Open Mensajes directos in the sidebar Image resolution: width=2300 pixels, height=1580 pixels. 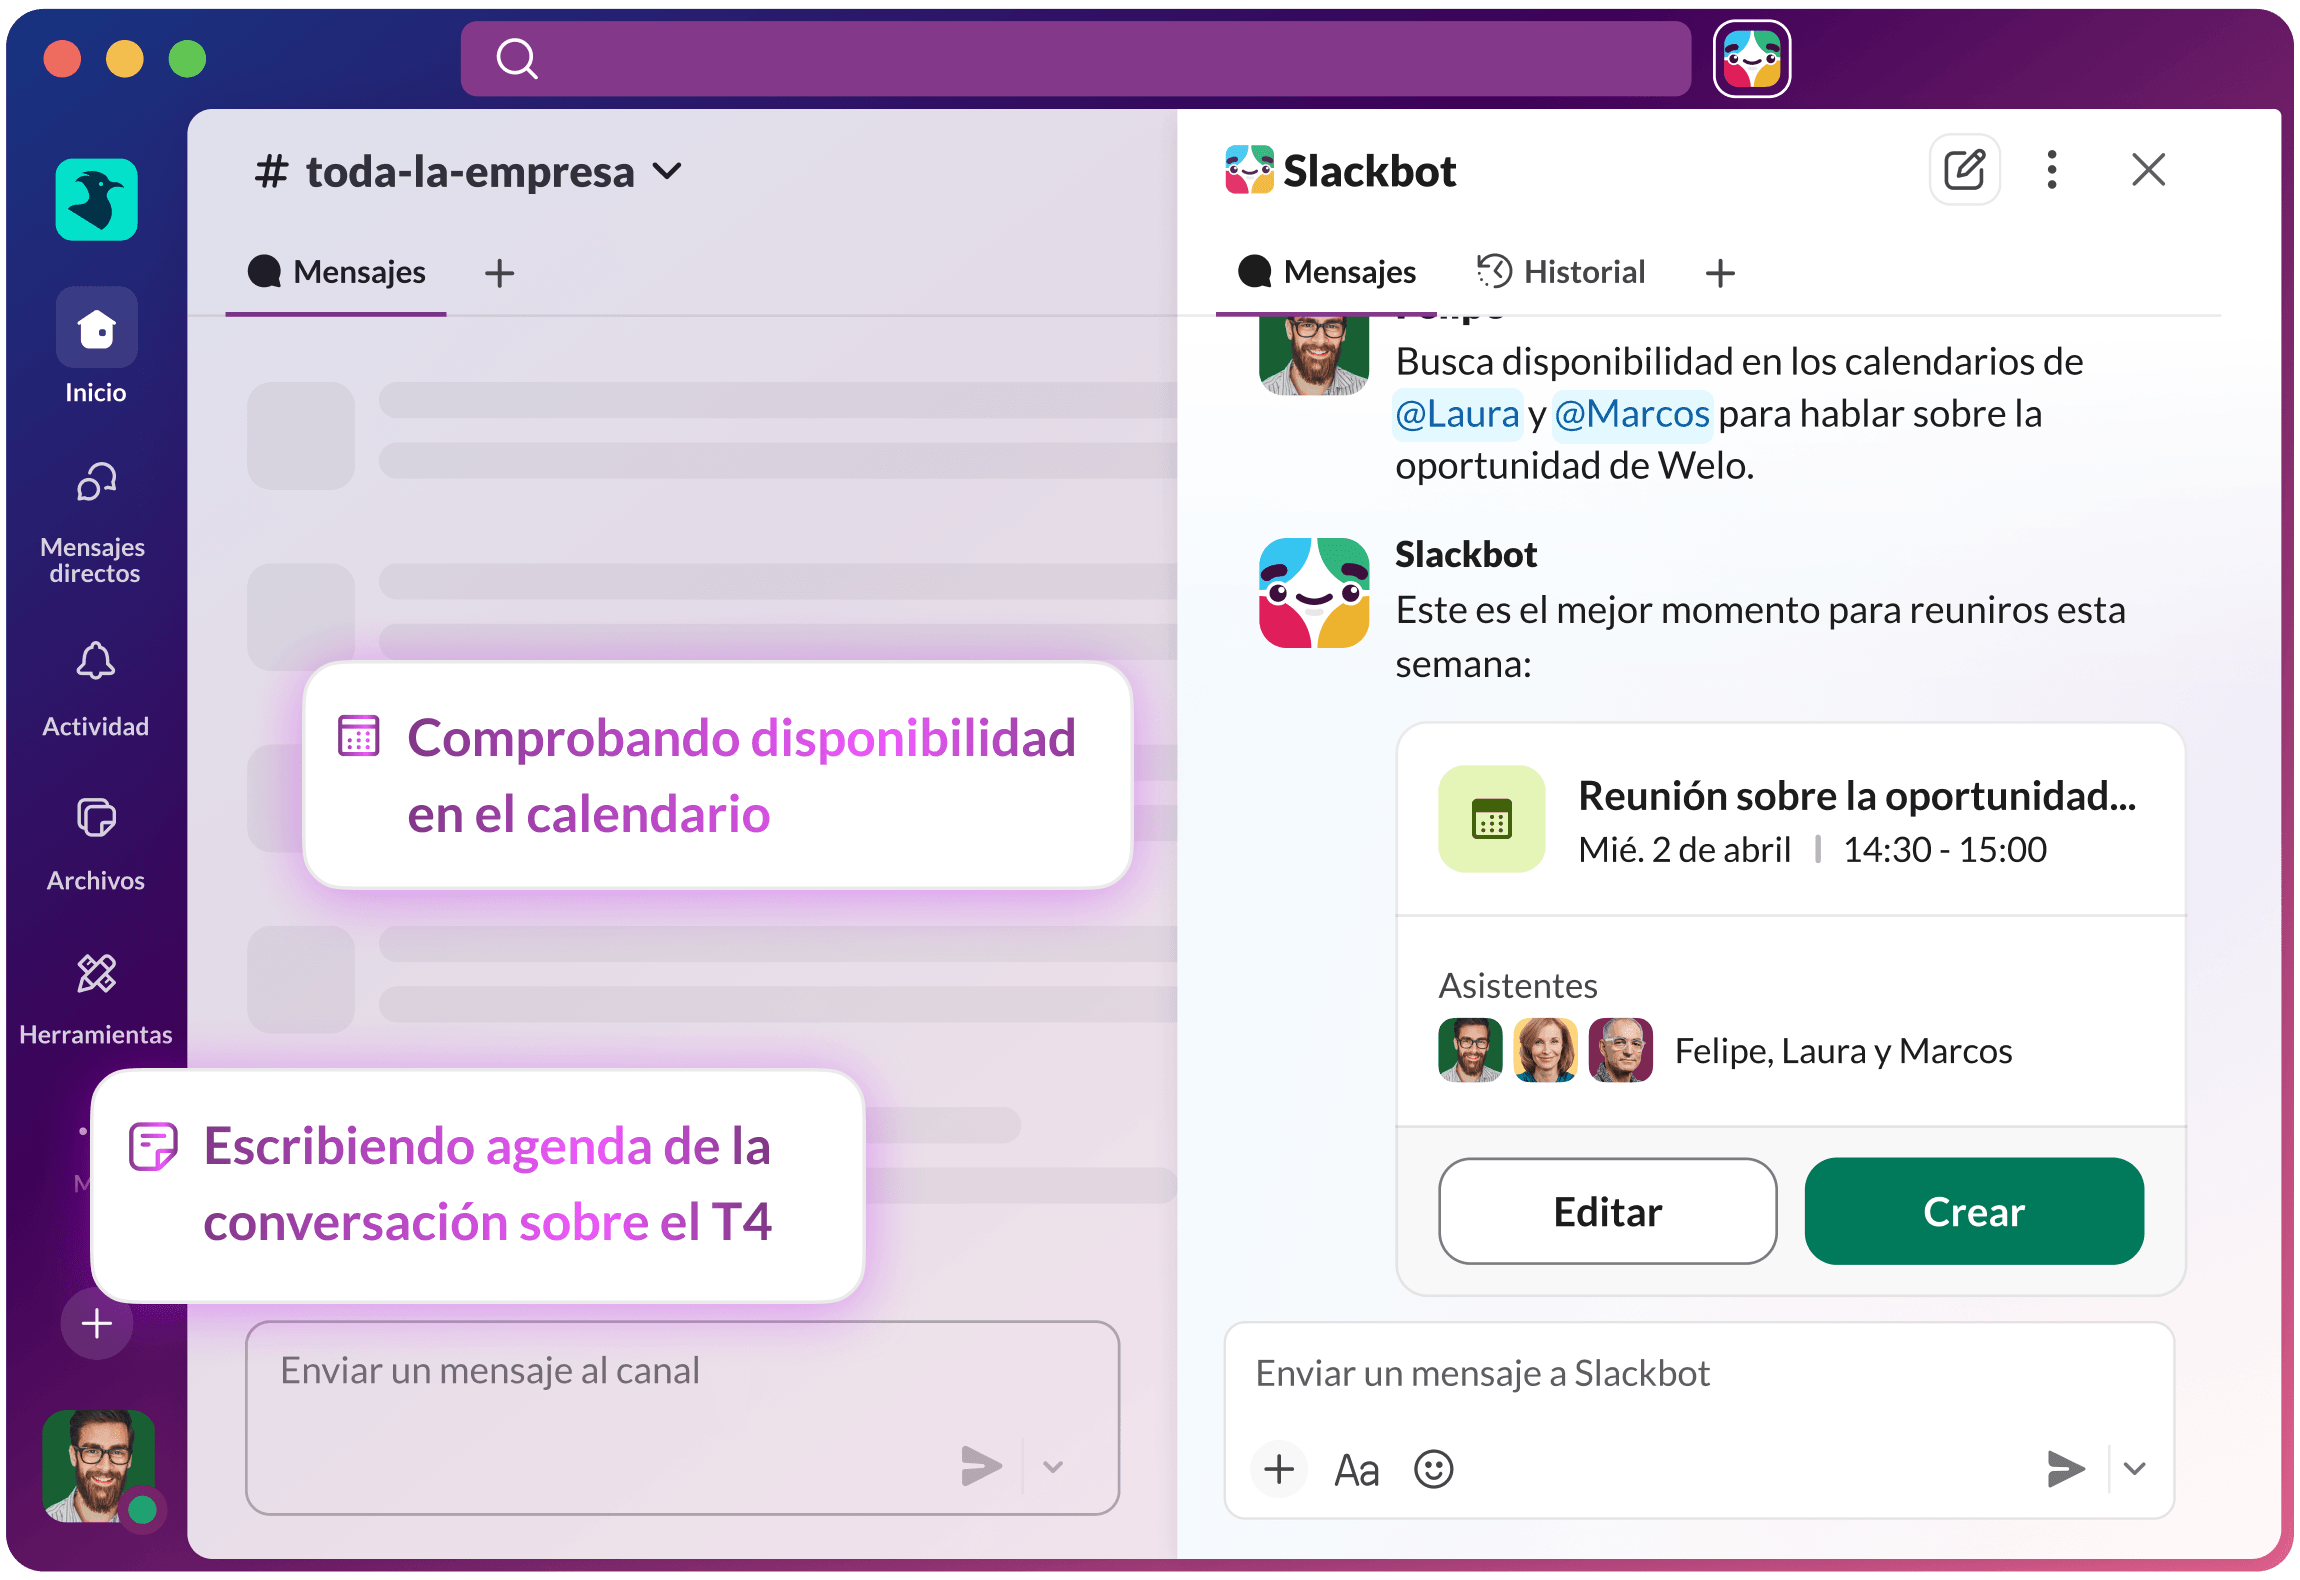(96, 522)
